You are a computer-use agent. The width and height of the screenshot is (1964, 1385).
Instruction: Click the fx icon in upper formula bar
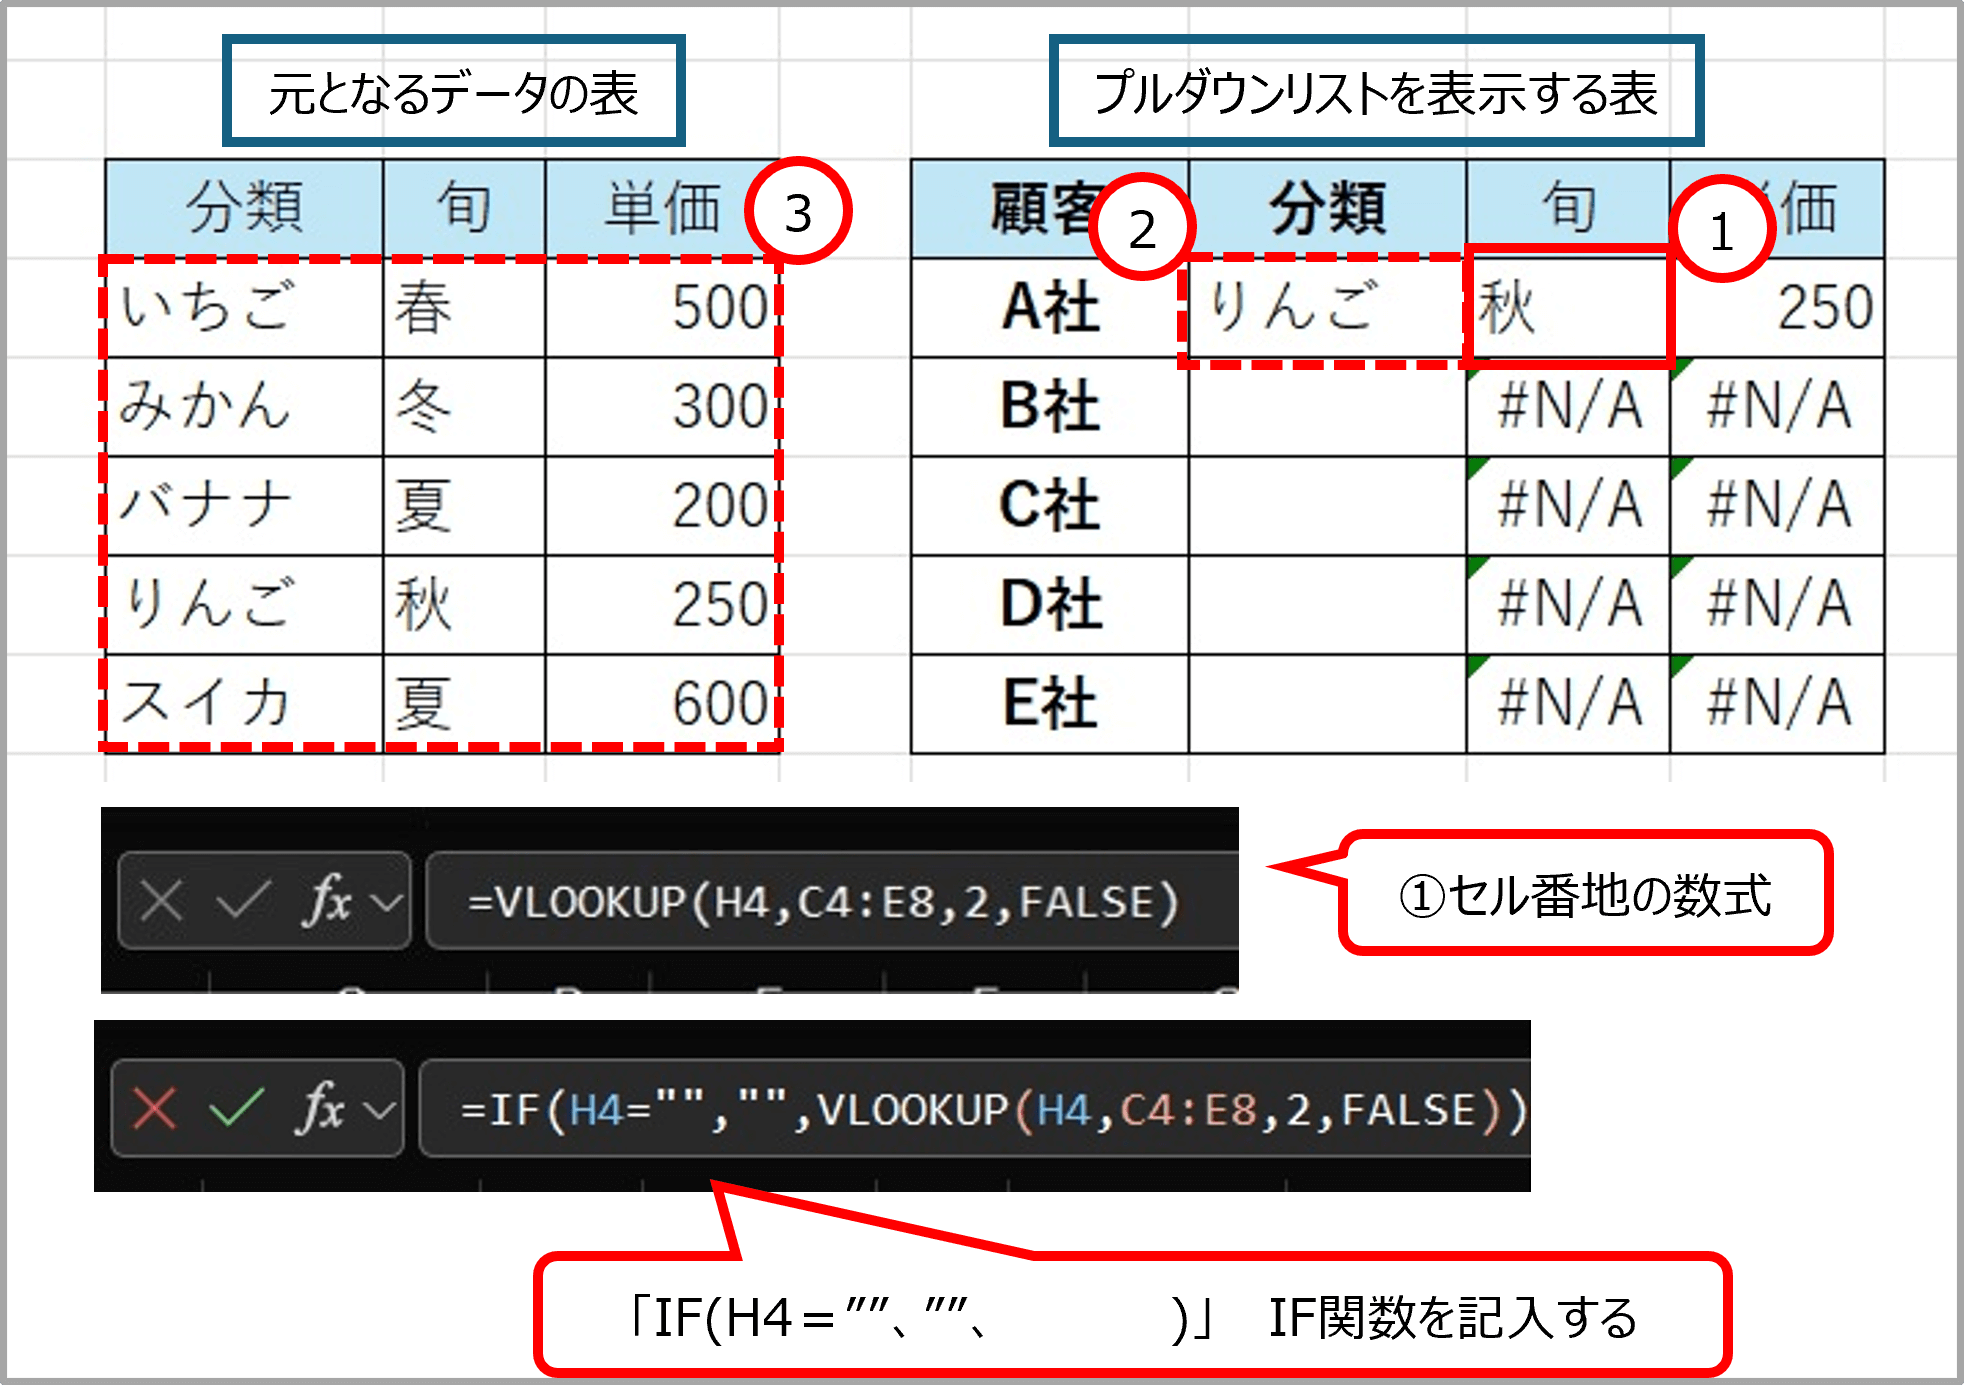(x=326, y=901)
